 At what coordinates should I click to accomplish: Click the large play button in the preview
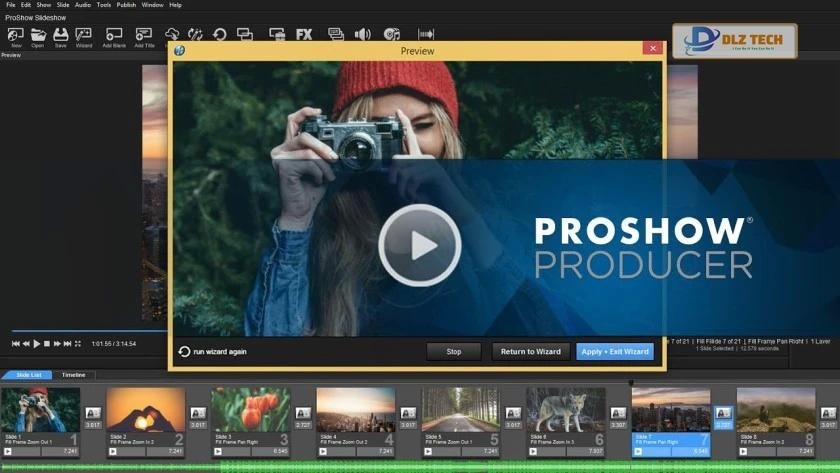click(420, 245)
